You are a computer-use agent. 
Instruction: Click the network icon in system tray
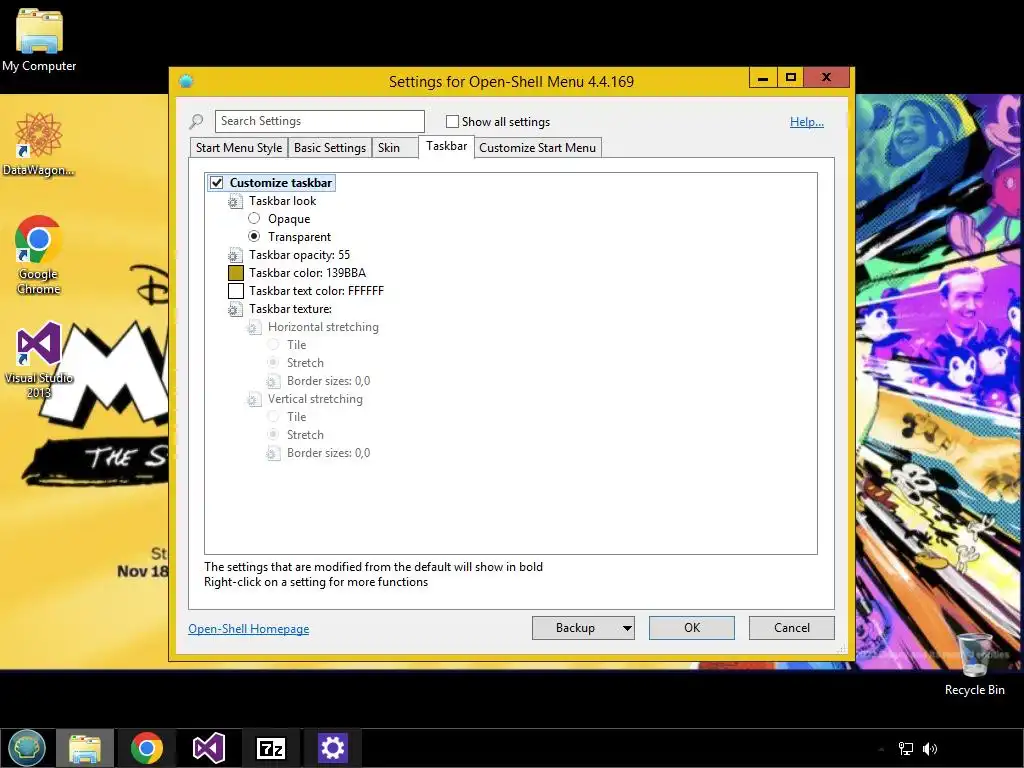(x=906, y=748)
